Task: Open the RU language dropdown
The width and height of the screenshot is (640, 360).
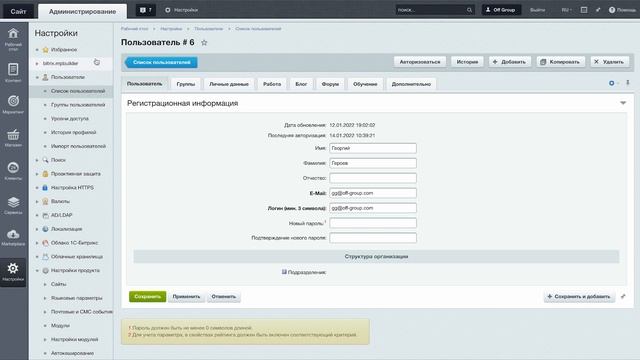Action: [566, 10]
